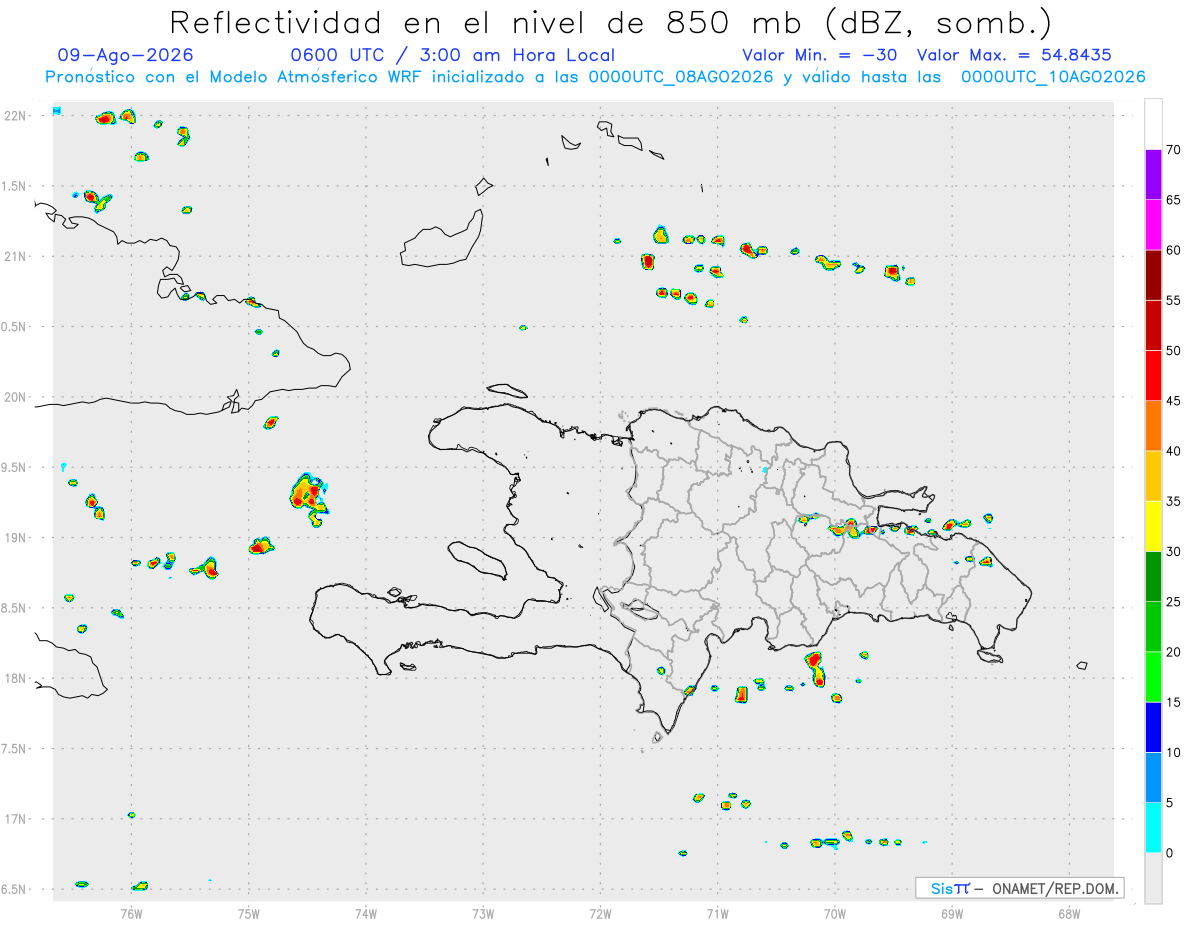Screen dimensions: 1200x927
Task: Click the magenta 60-65 dBZ color bar segment
Action: click(x=1153, y=225)
